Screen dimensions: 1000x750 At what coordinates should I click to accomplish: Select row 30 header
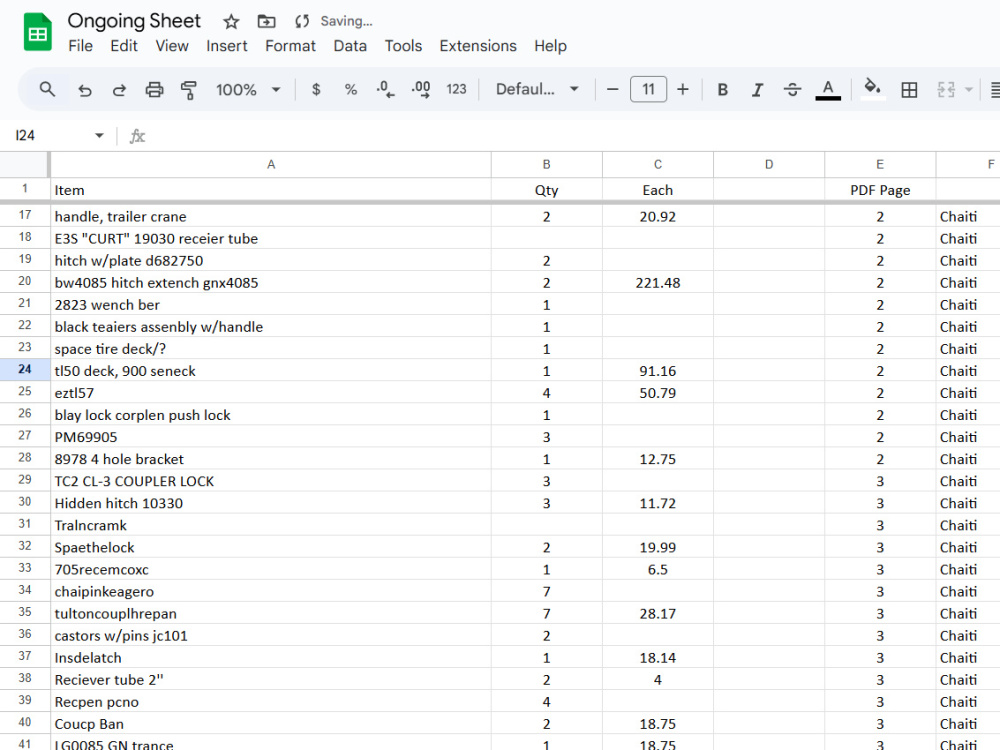point(25,502)
